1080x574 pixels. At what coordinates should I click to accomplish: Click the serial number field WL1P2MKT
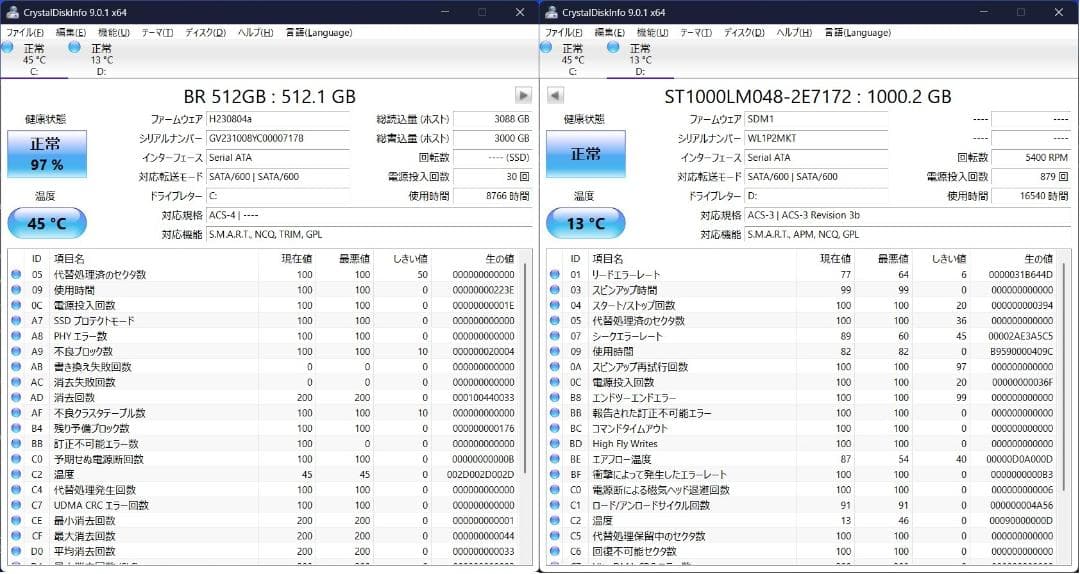[x=817, y=138]
